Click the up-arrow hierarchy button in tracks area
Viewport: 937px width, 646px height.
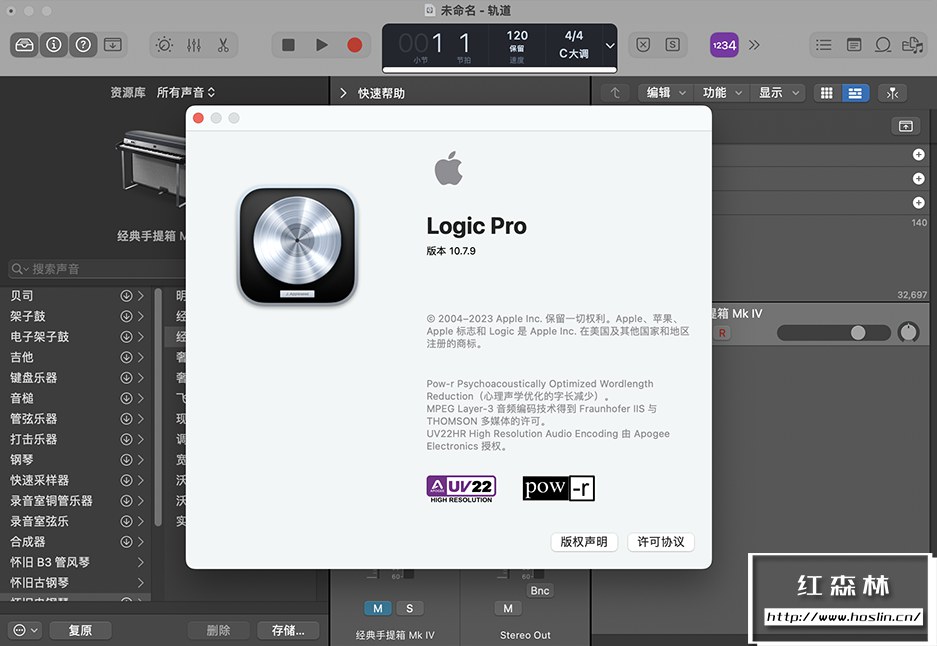click(615, 93)
